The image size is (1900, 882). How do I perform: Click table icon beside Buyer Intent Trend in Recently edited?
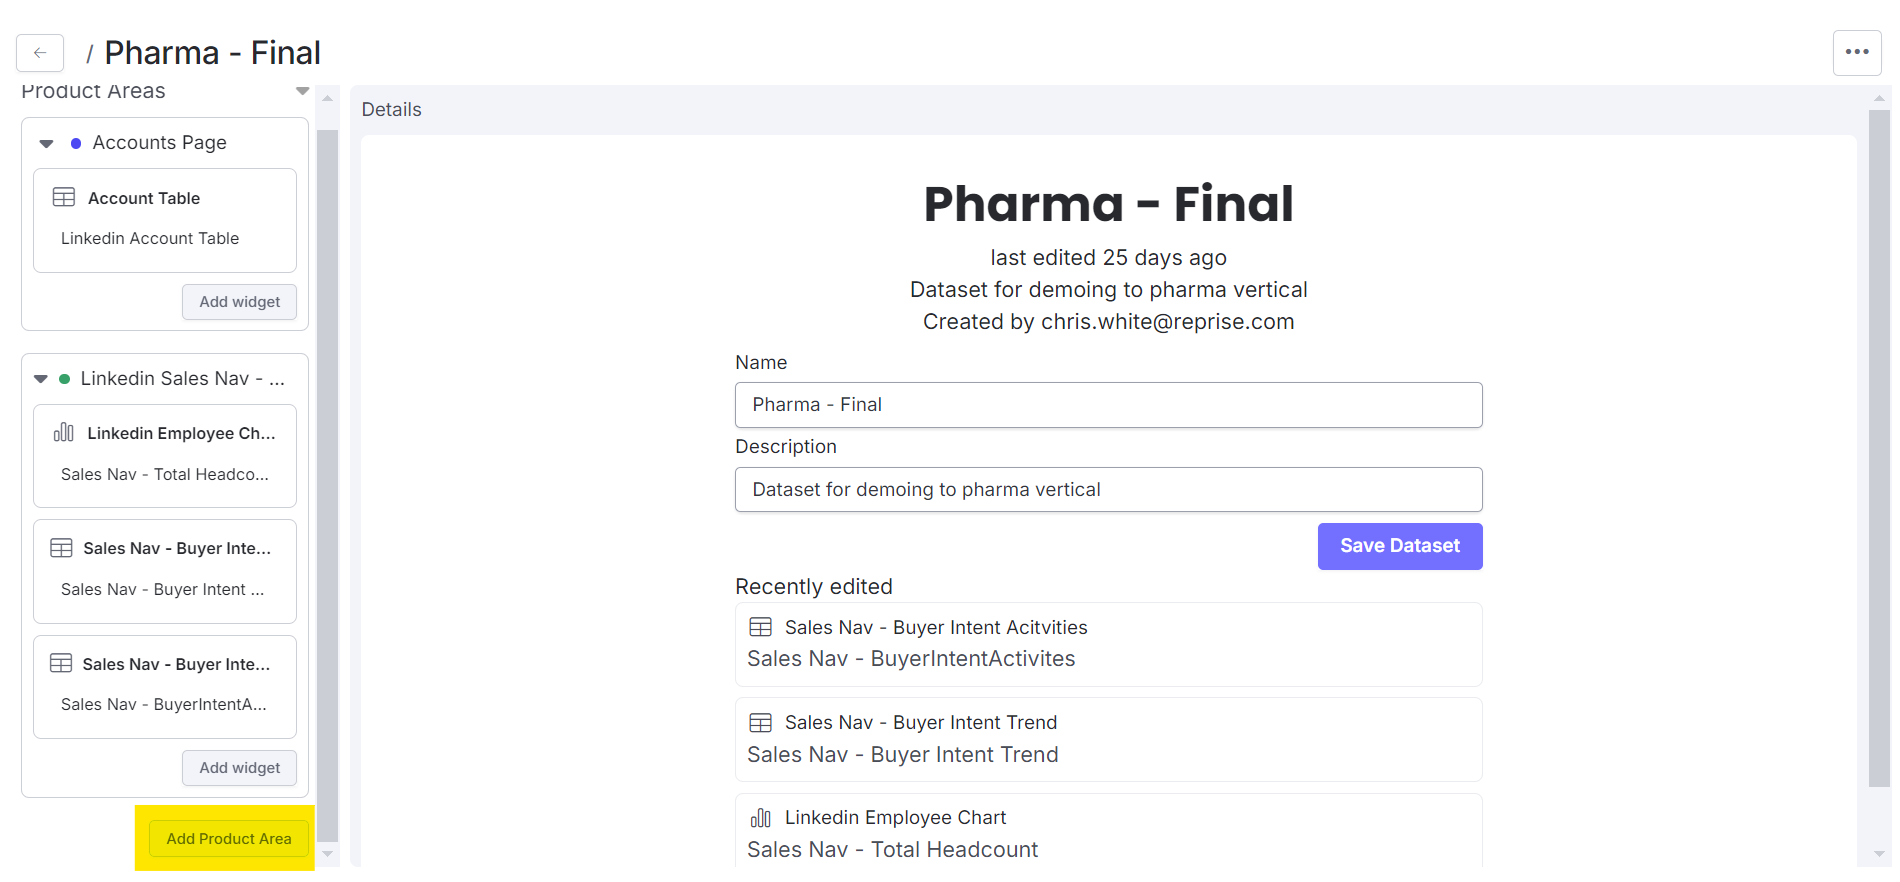(761, 722)
